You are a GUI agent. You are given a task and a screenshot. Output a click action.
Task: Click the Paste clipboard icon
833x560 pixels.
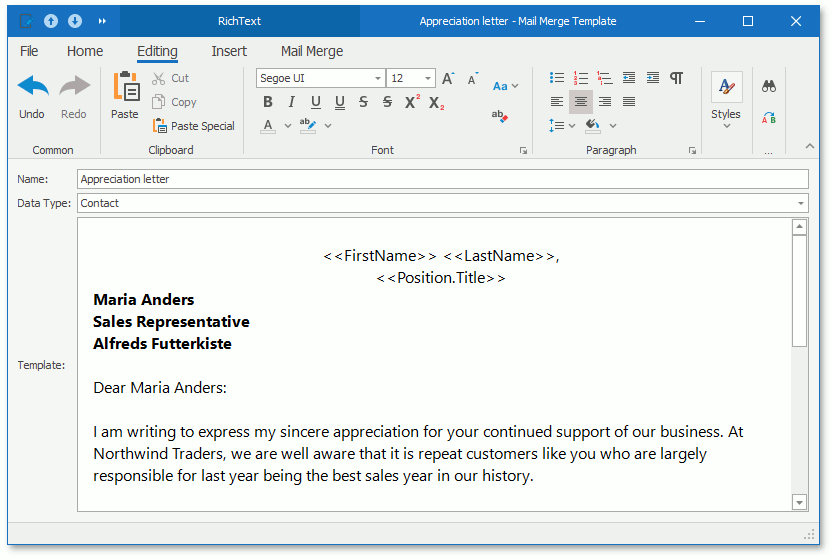click(x=126, y=86)
